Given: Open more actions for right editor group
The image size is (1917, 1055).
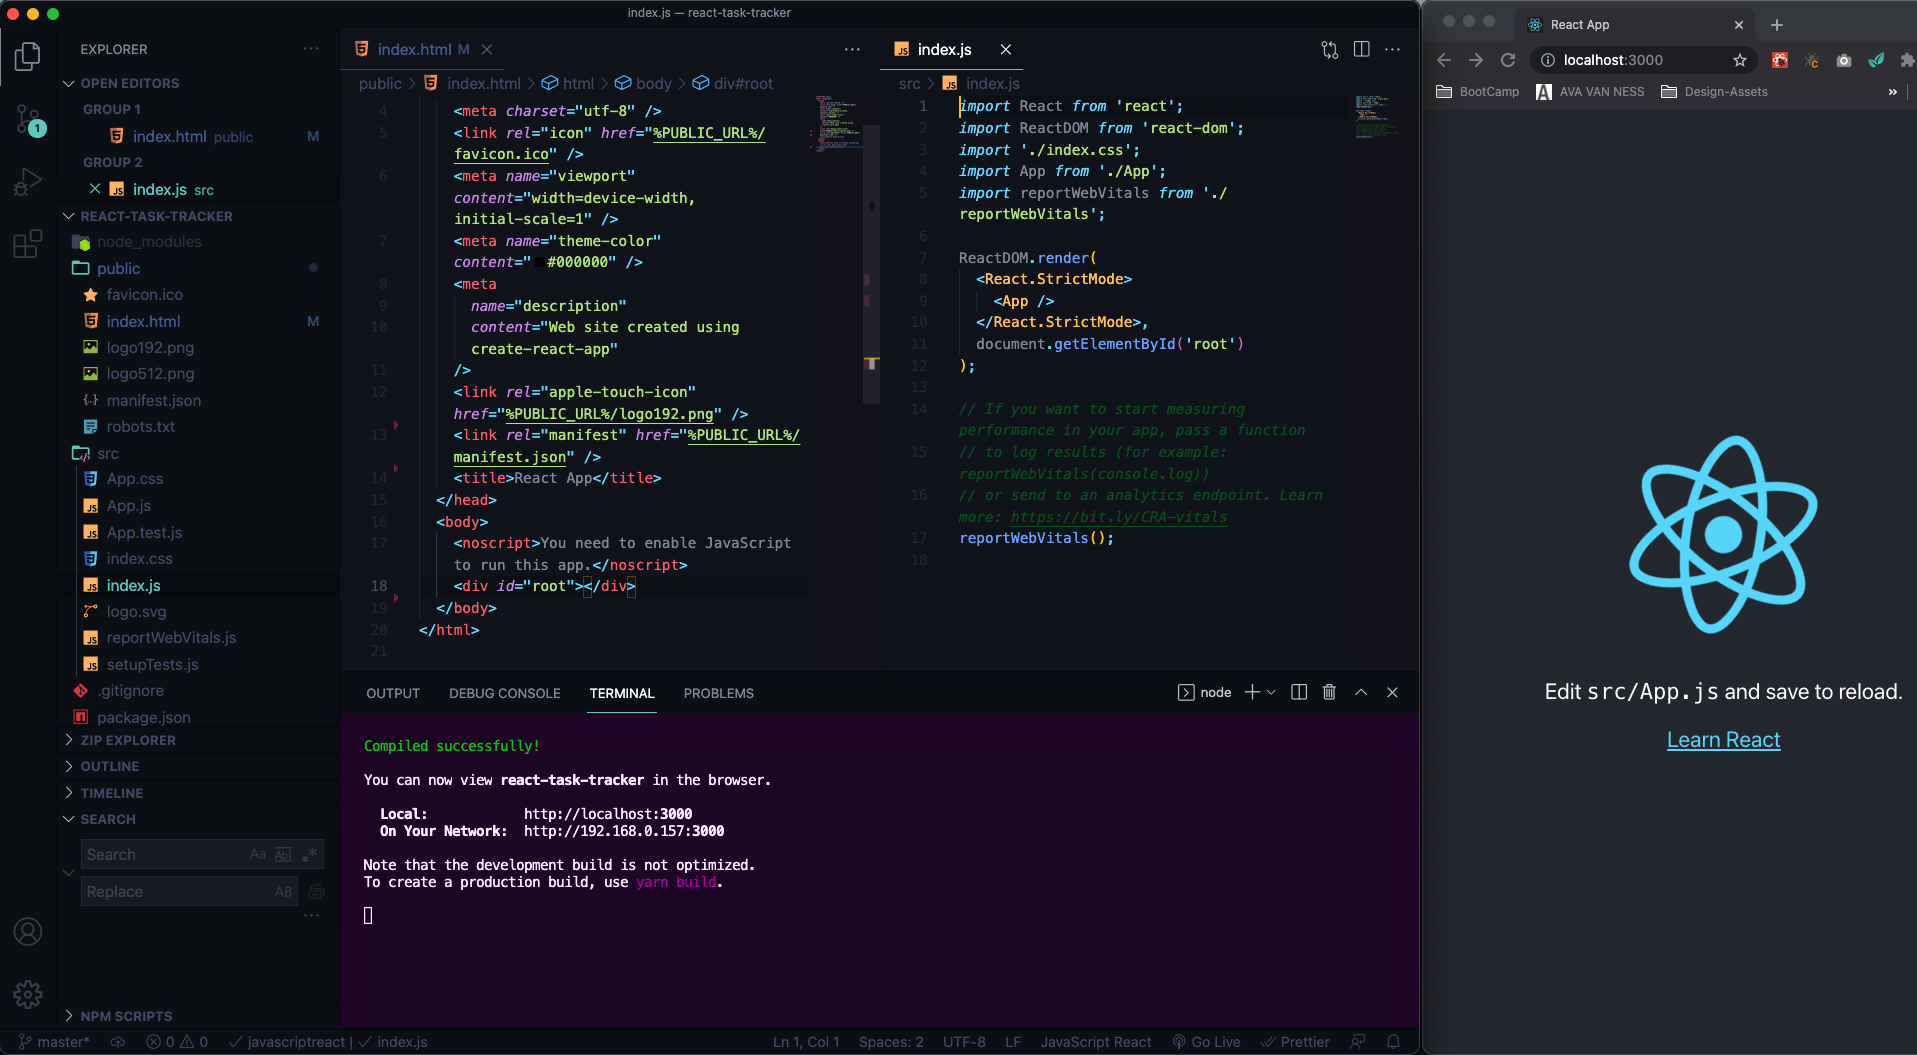Looking at the screenshot, I should point(1392,49).
